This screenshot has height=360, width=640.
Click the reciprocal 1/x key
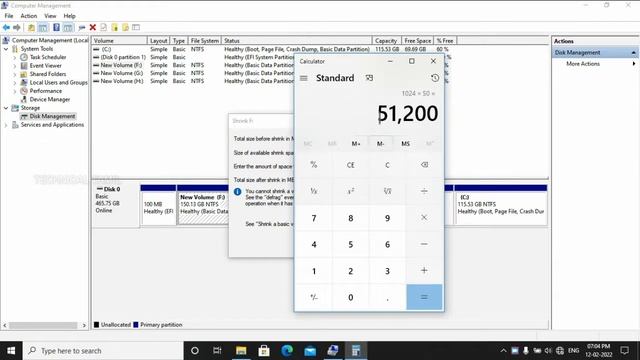[313, 191]
